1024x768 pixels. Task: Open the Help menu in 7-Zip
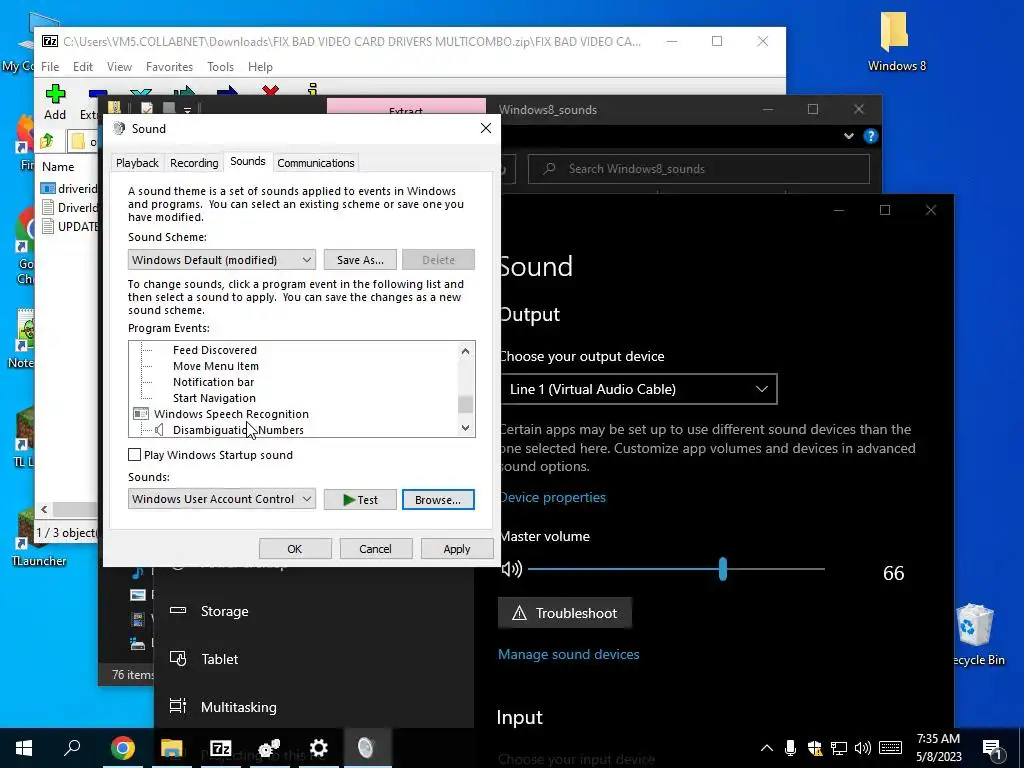coord(260,67)
